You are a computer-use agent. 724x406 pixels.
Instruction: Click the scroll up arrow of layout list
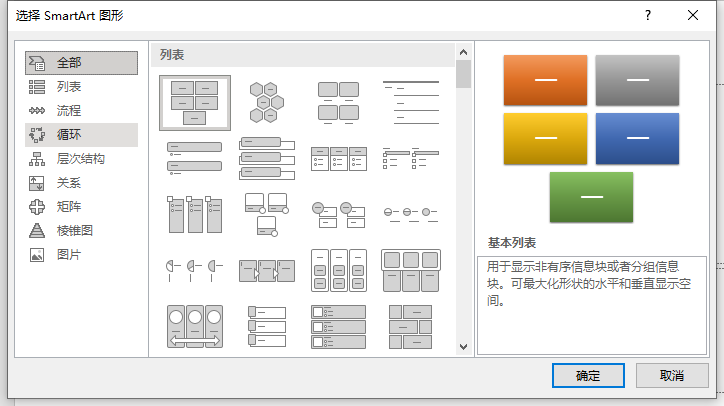coord(464,52)
